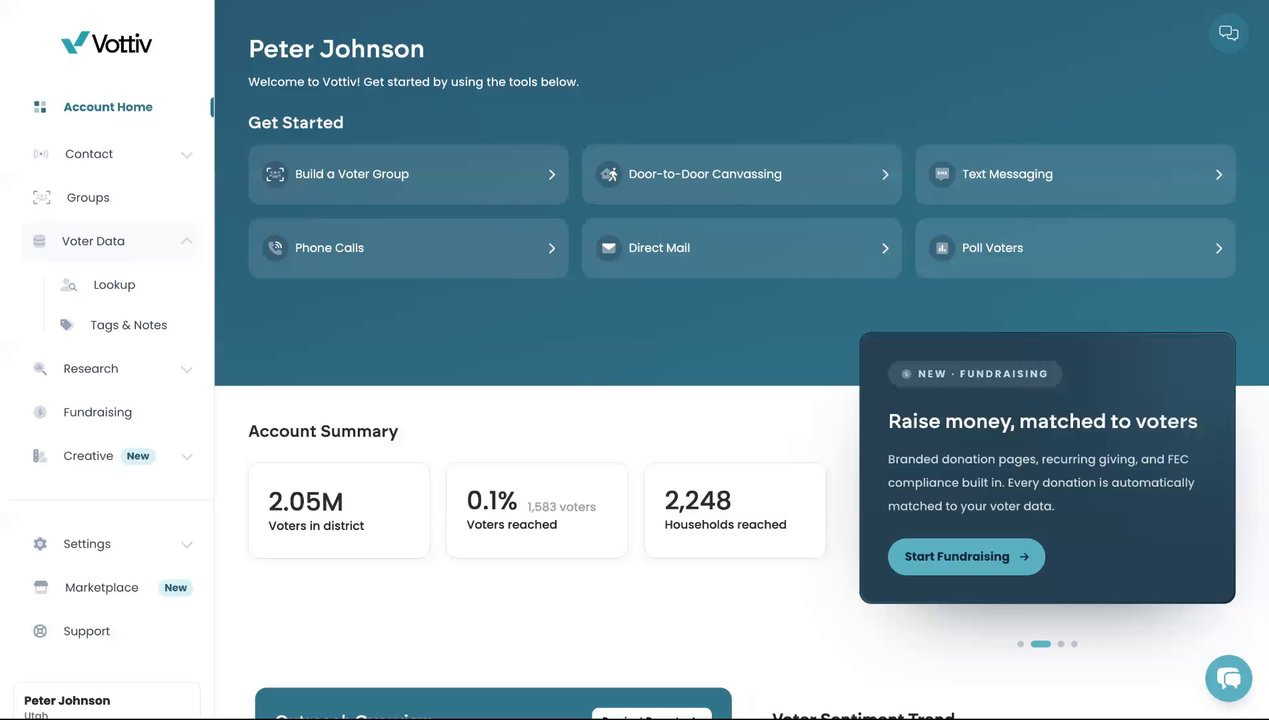
Task: Select the third carousel dot
Action: [x=1061, y=644]
